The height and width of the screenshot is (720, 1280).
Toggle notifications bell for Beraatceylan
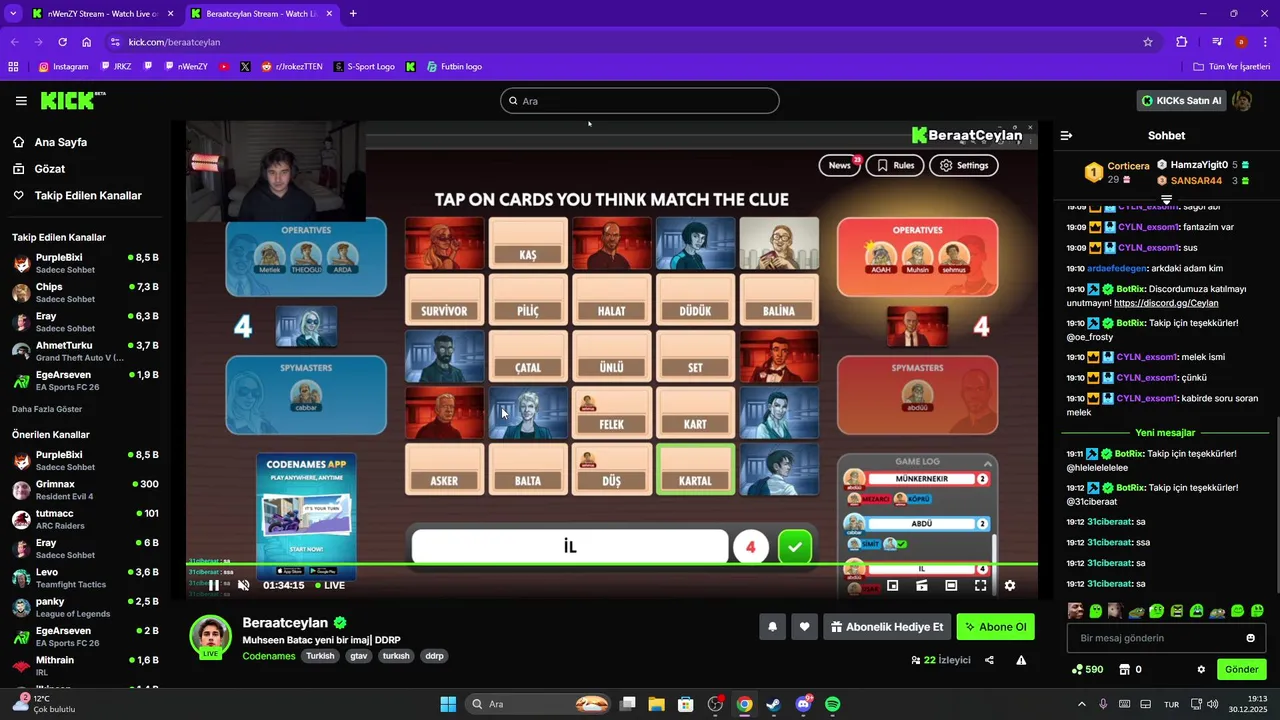(x=772, y=627)
